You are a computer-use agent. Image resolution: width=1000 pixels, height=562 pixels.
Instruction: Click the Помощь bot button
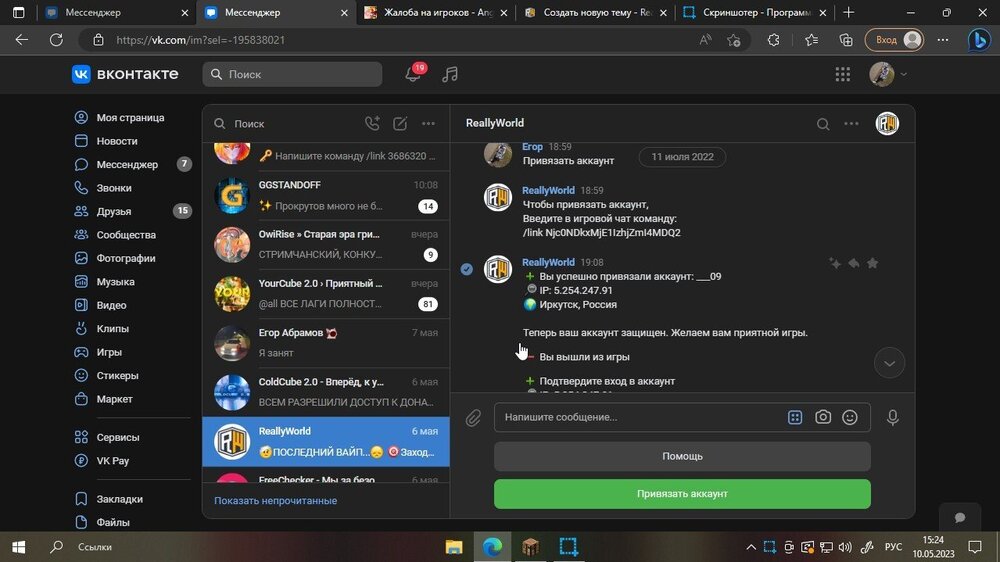tap(682, 456)
